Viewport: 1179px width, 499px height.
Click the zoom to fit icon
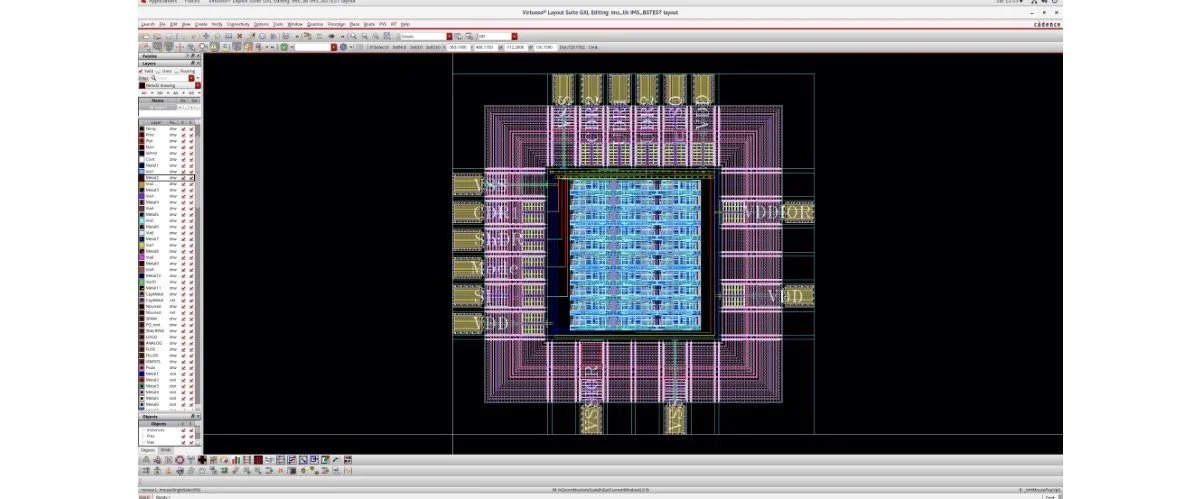pos(387,36)
